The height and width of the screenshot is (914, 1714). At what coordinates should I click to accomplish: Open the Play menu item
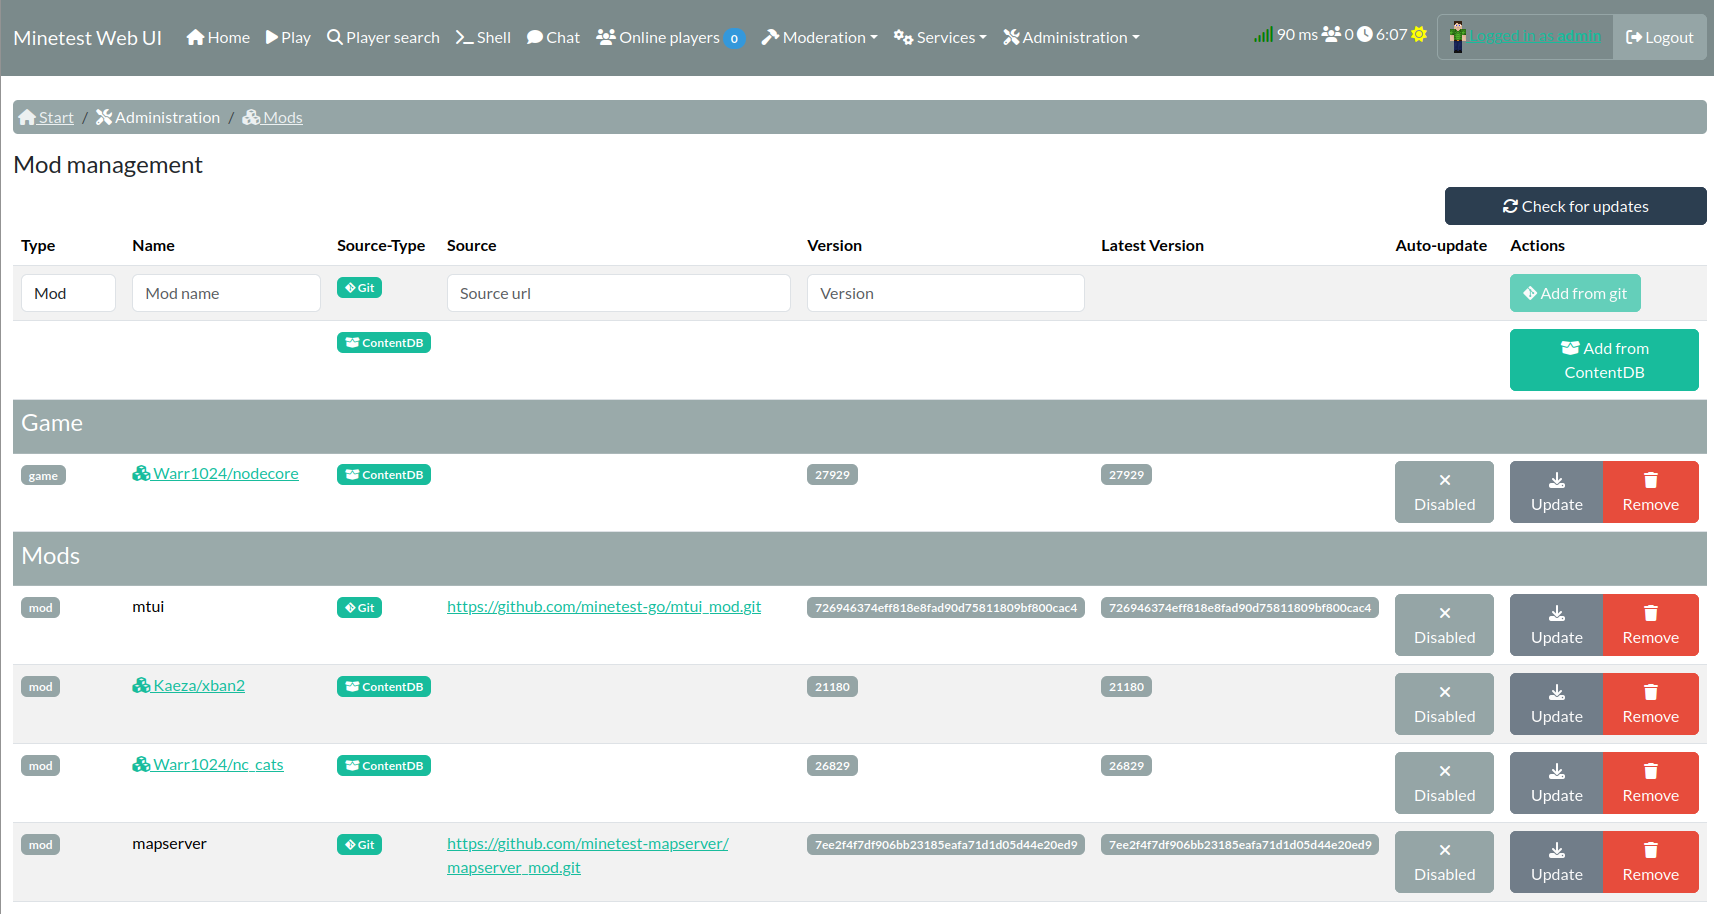point(288,37)
